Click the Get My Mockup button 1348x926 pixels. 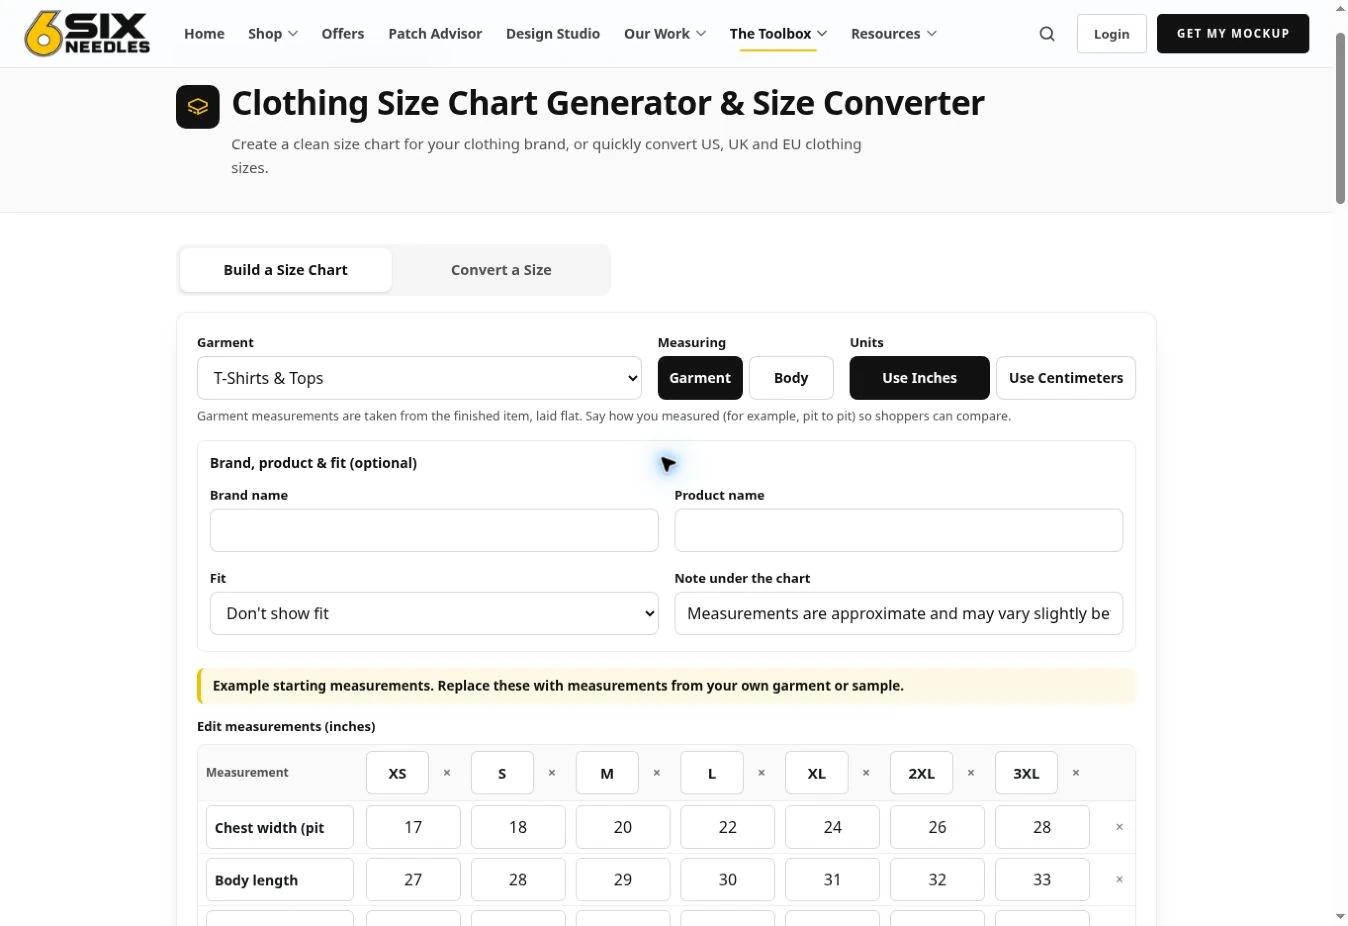(1233, 34)
